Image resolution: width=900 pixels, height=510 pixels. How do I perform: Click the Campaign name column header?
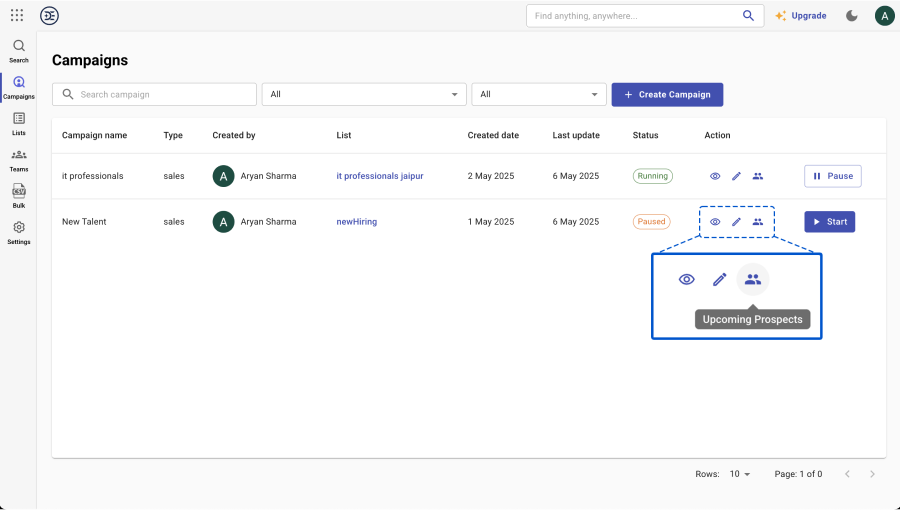[x=95, y=135]
